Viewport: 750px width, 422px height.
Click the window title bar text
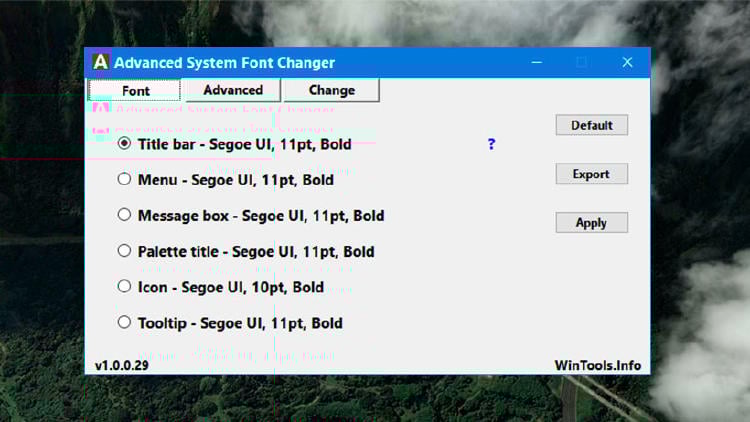click(x=224, y=63)
